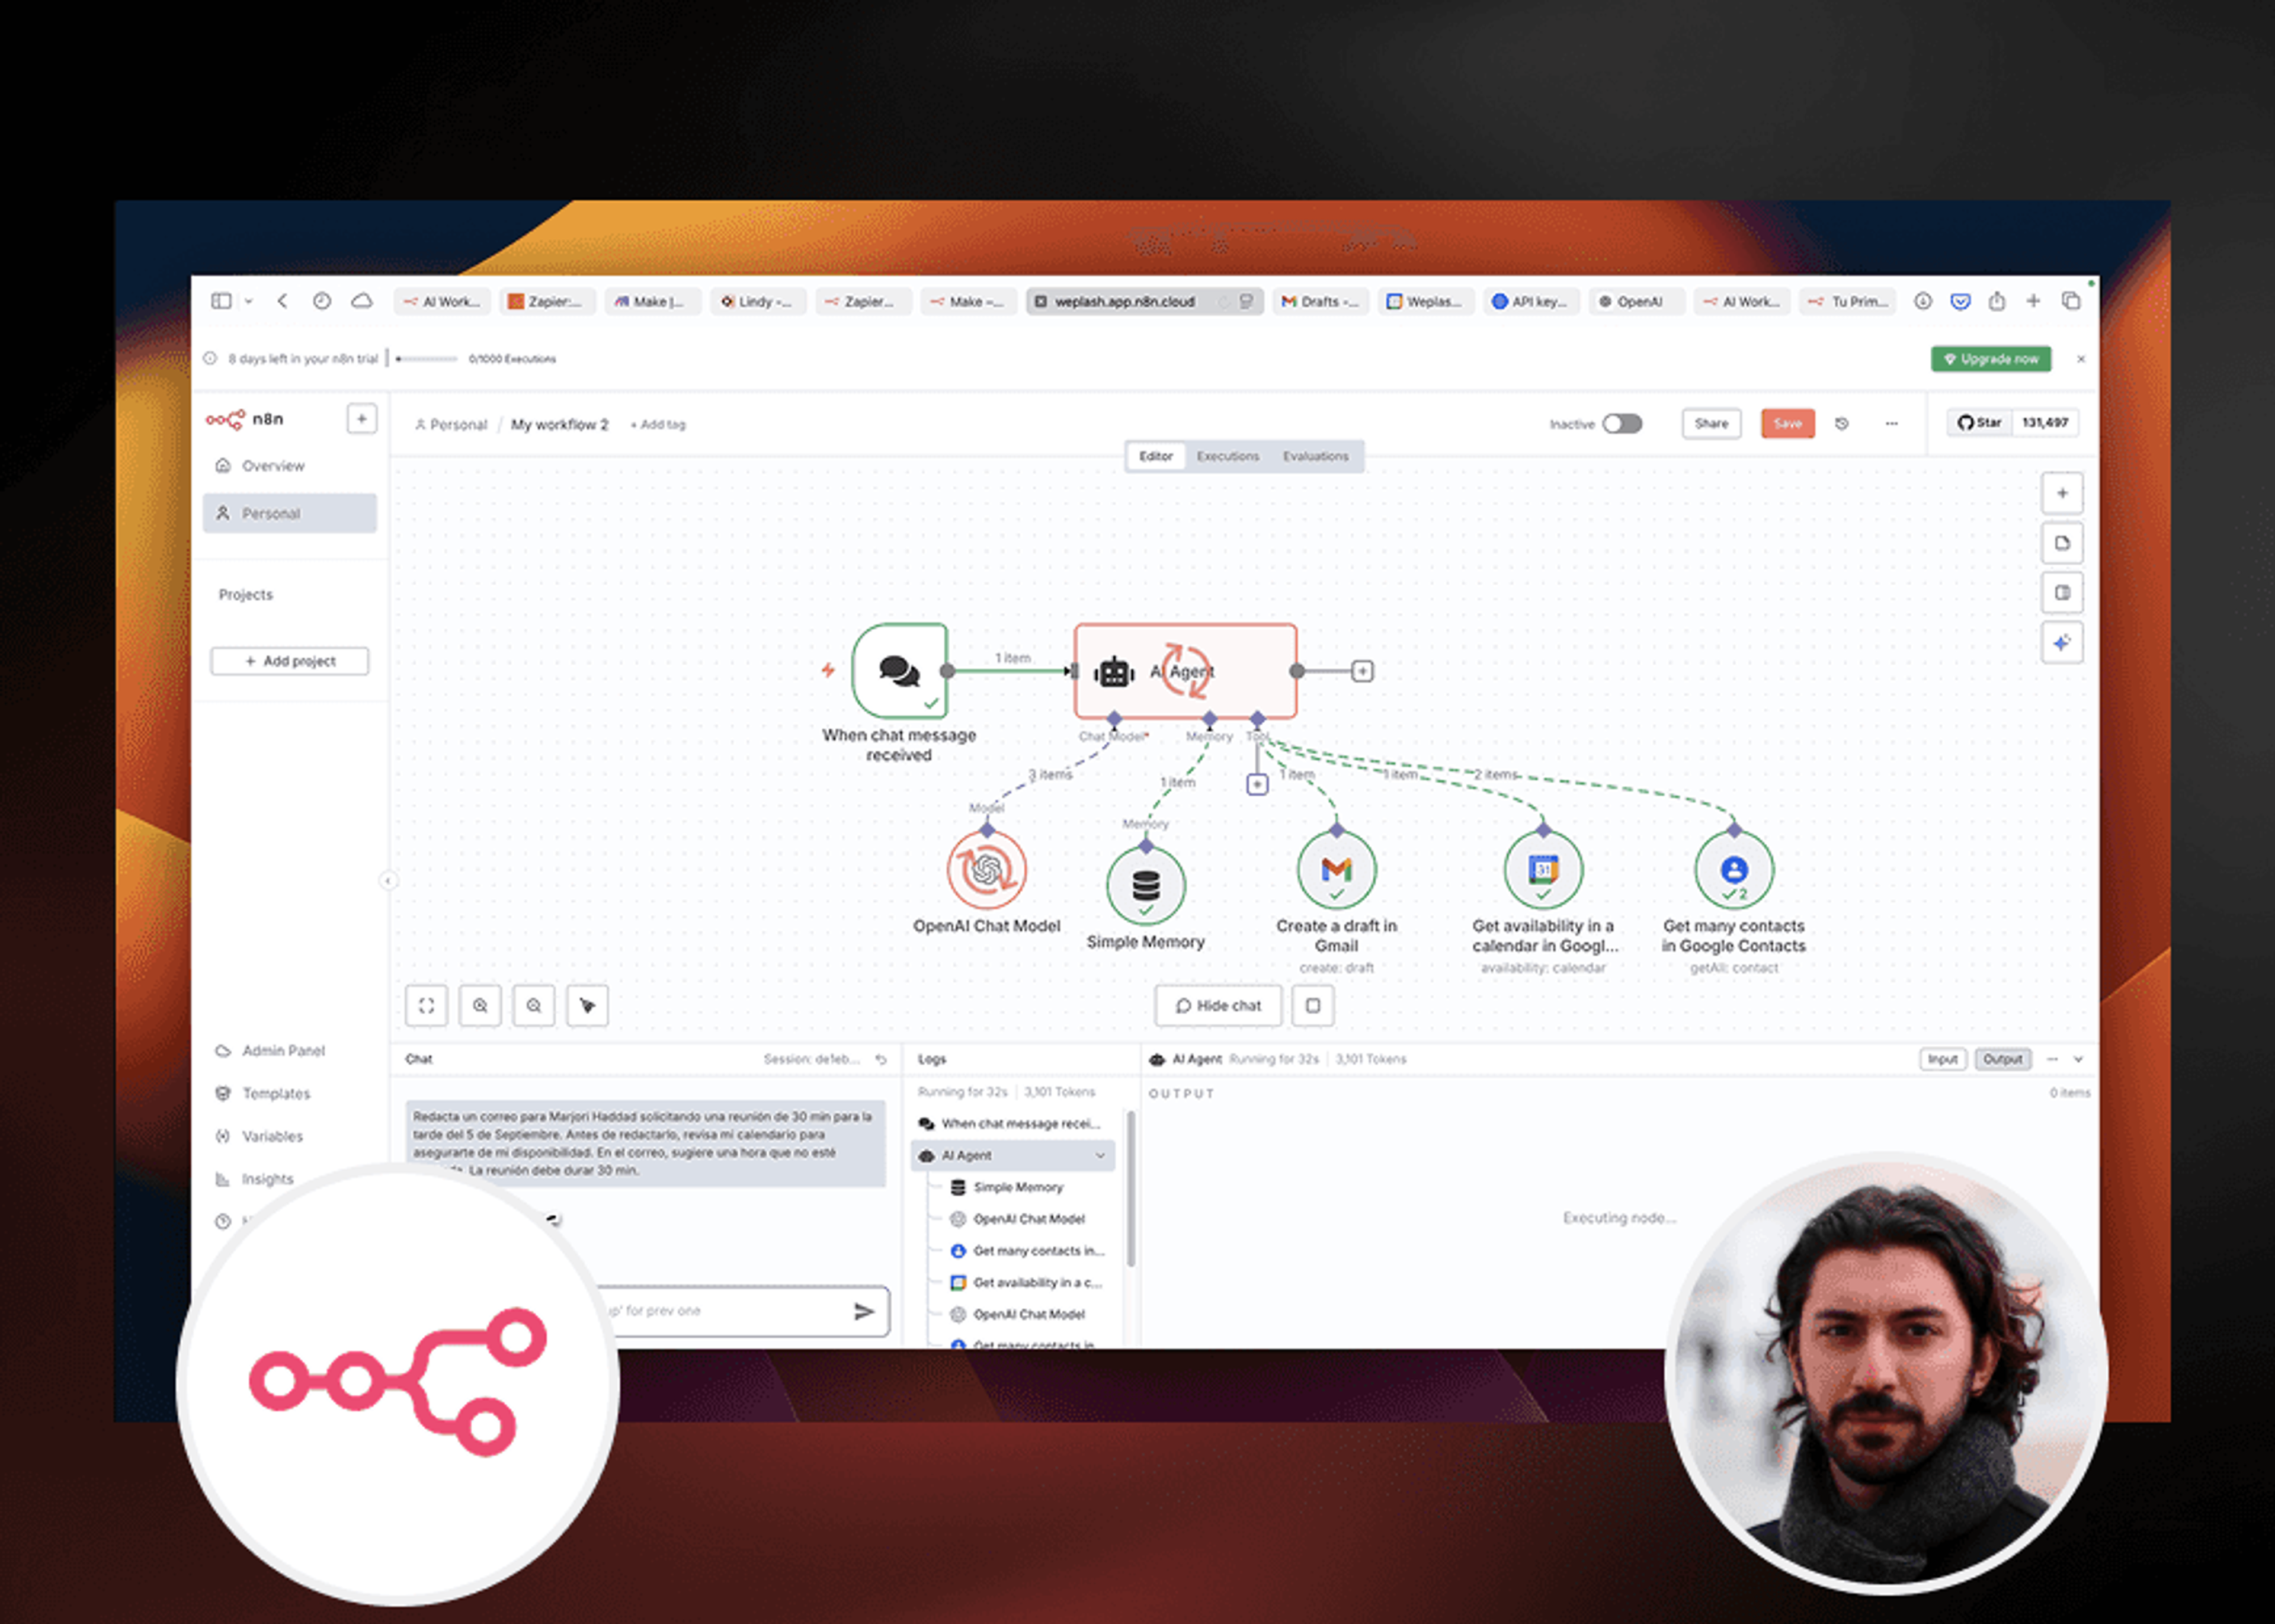Toggle the Inactive workflow switch

(x=1622, y=424)
